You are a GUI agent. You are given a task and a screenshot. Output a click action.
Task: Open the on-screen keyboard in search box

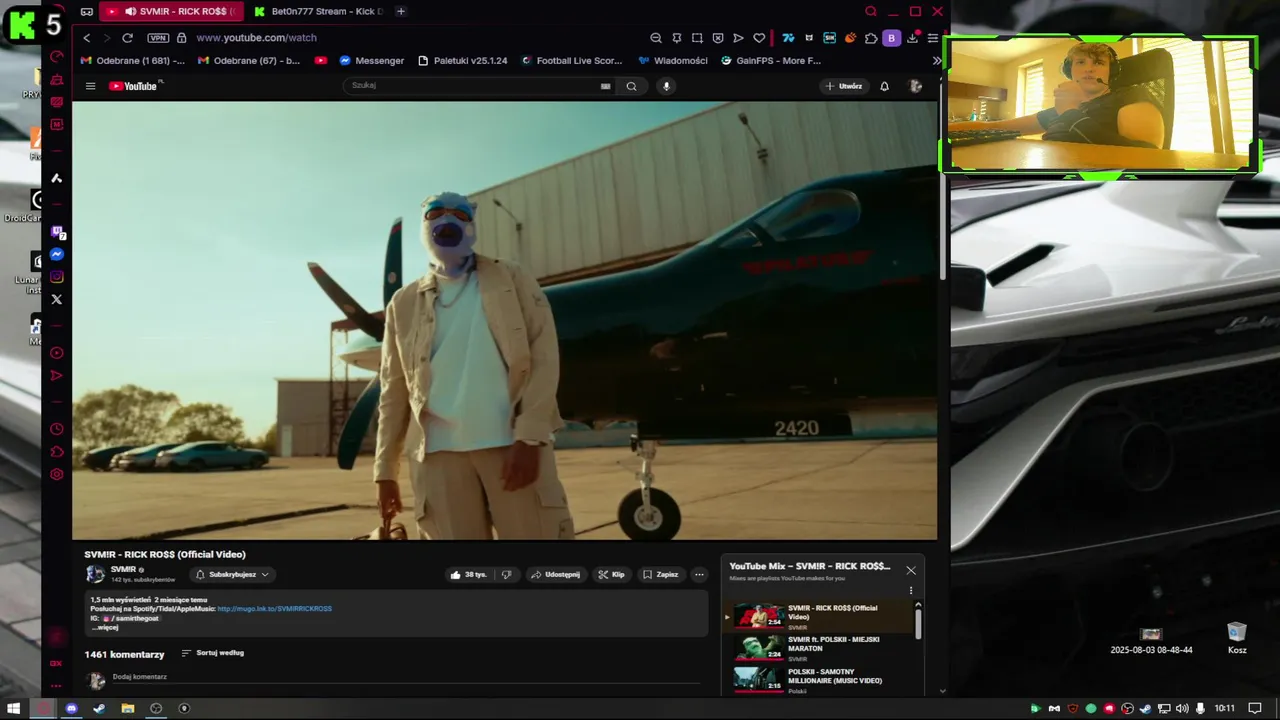click(605, 86)
